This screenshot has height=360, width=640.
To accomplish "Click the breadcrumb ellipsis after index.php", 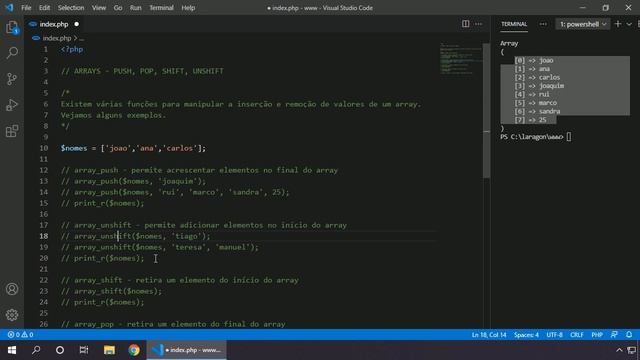I will 81,38.
